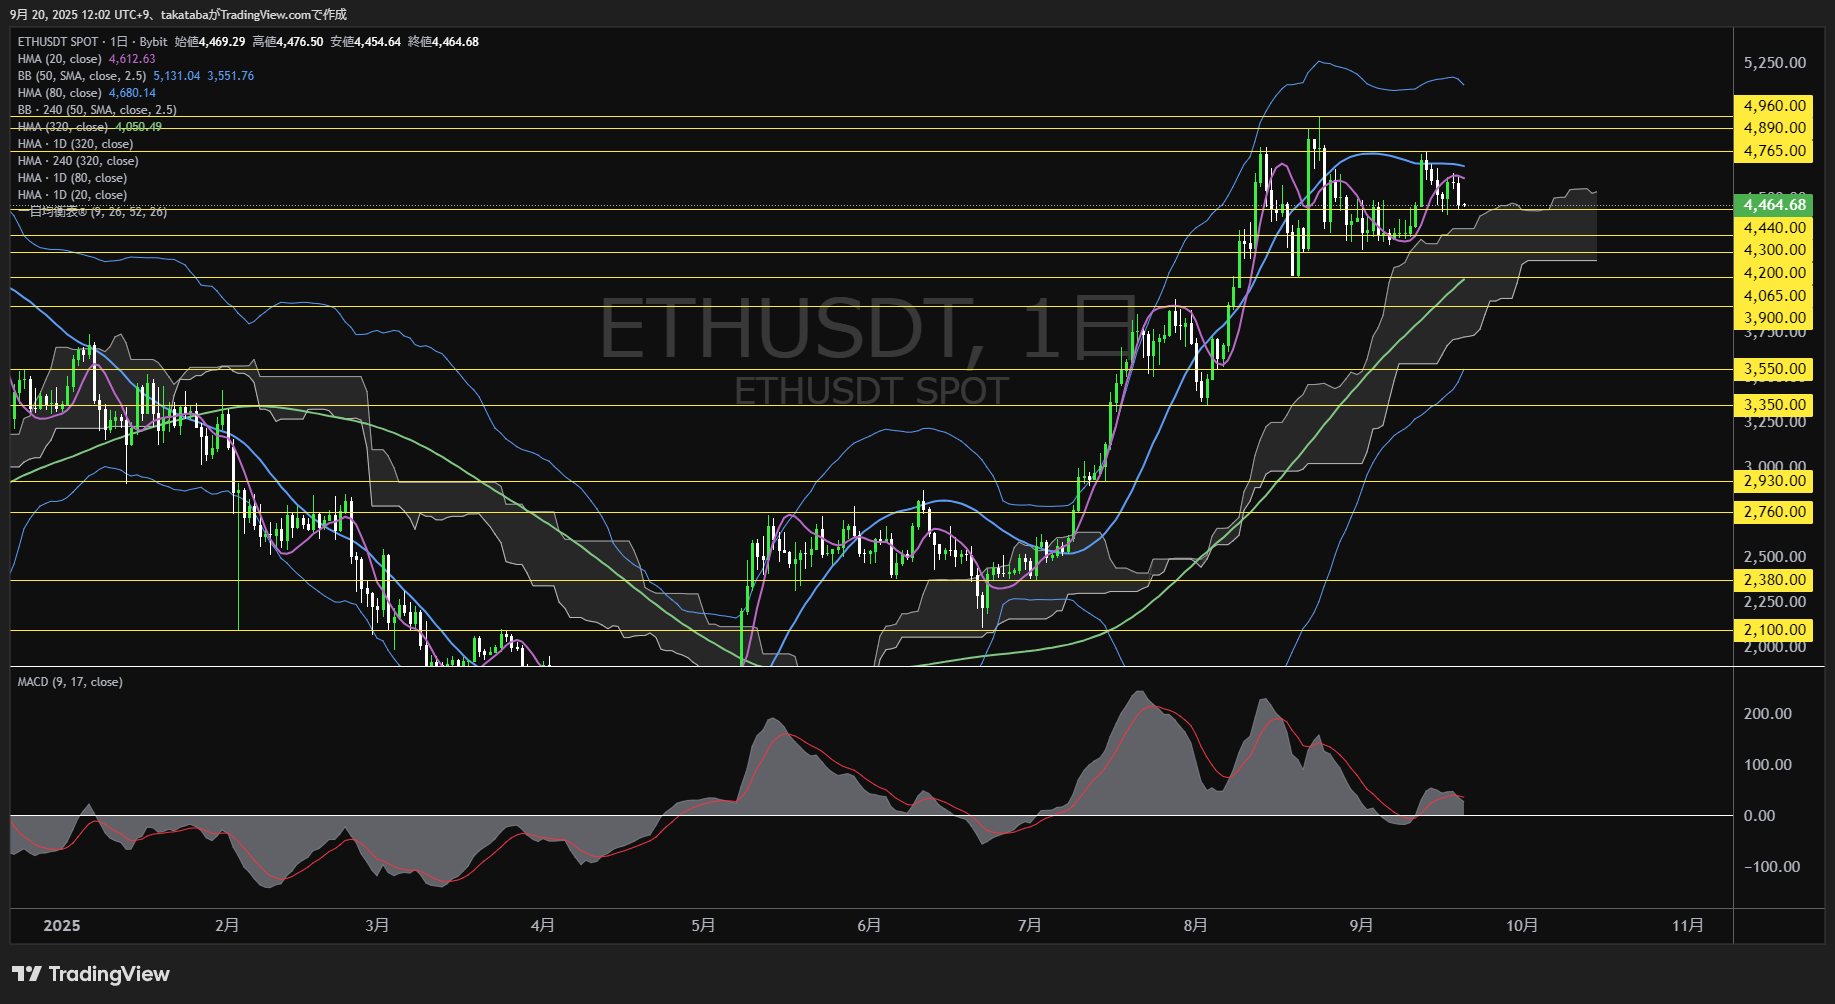Image resolution: width=1835 pixels, height=1004 pixels.
Task: Select the HMA · 1D (80, close) legend
Action: 72,178
